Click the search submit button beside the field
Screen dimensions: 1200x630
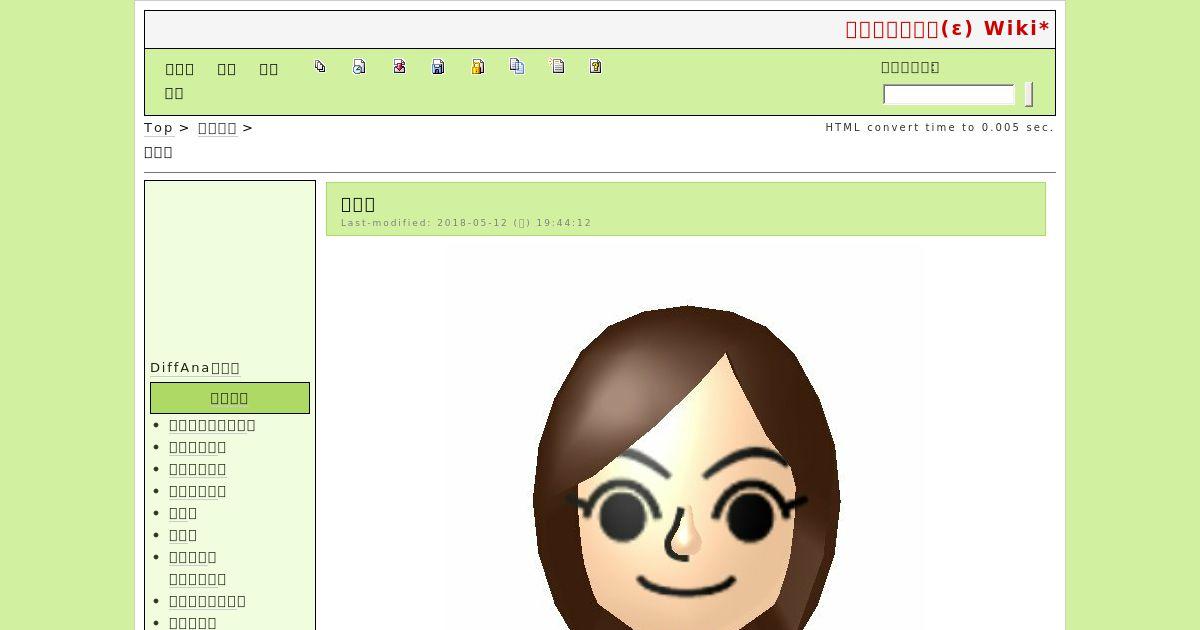click(x=1029, y=95)
